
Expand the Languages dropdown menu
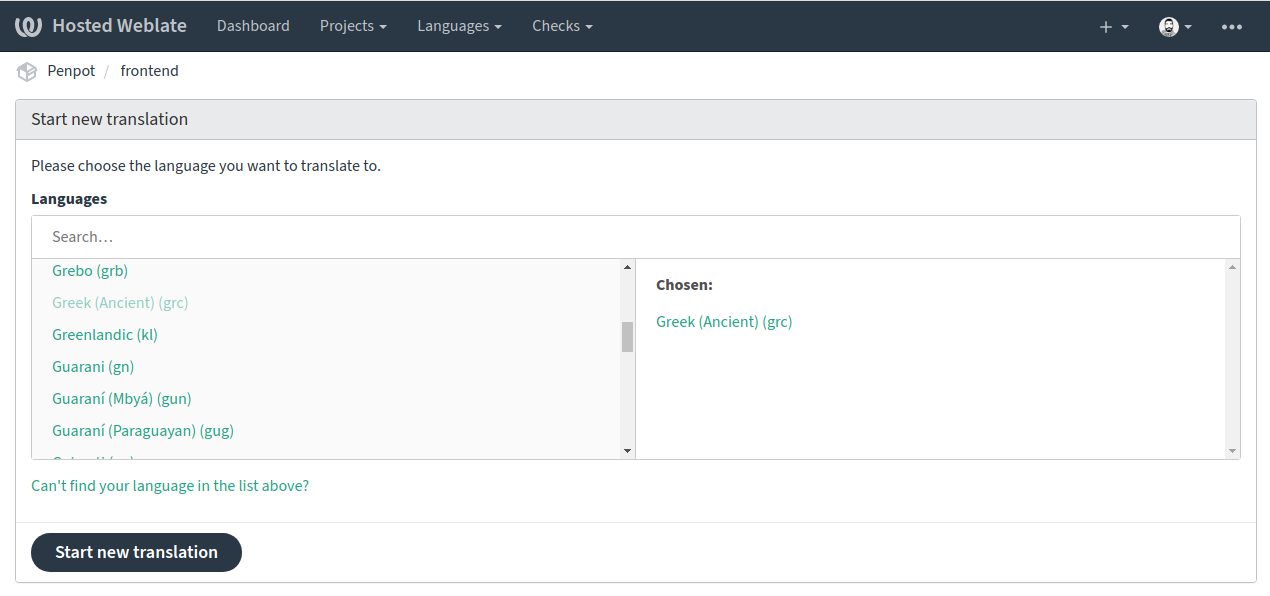[459, 26]
